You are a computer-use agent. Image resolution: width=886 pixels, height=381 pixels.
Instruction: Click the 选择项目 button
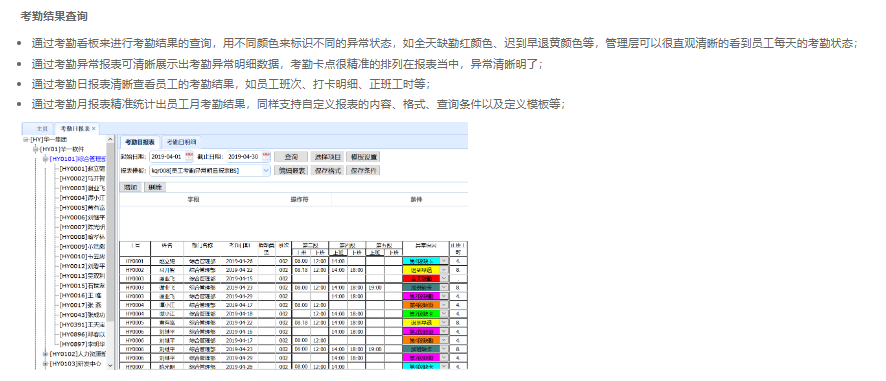click(328, 157)
